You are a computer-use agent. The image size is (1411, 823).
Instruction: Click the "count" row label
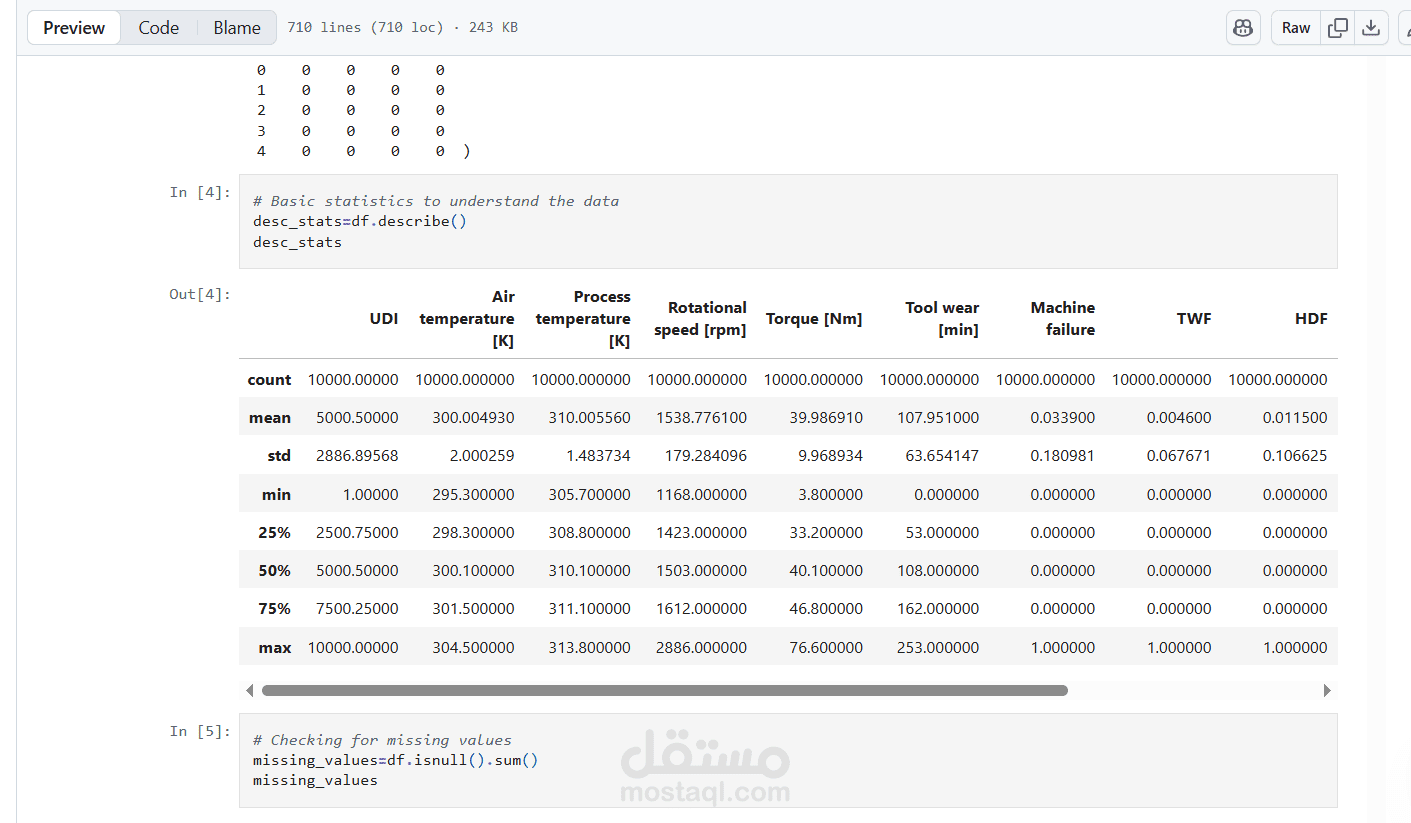270,380
